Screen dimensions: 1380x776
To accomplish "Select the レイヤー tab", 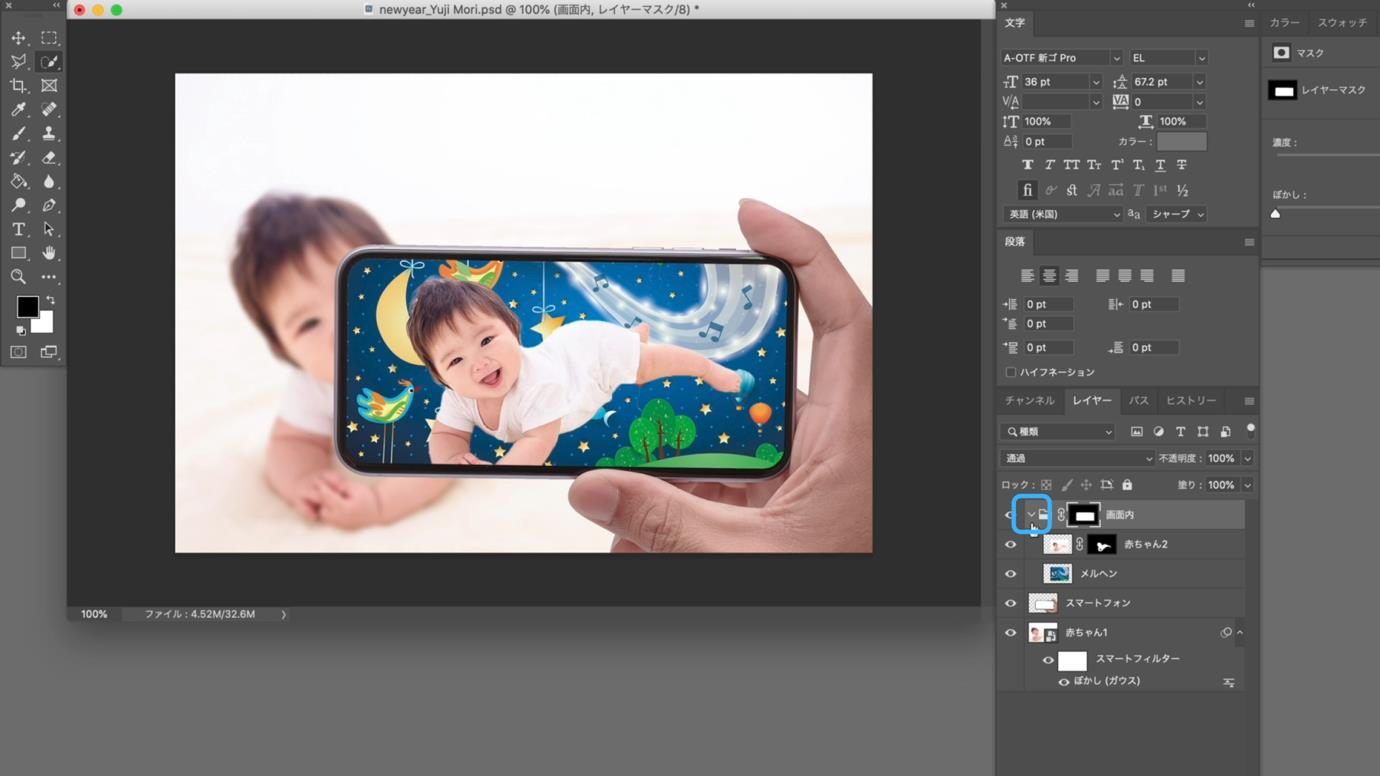I will pyautogui.click(x=1092, y=401).
